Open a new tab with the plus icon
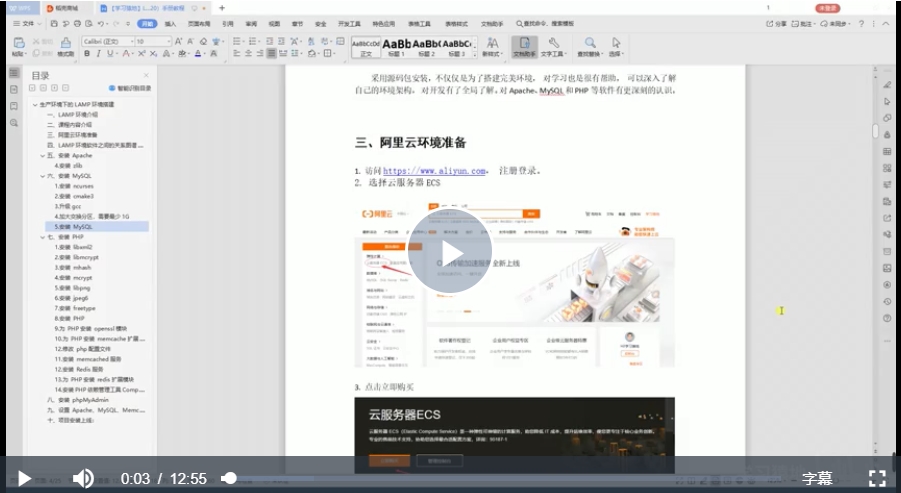The width and height of the screenshot is (901, 493). (x=222, y=8)
